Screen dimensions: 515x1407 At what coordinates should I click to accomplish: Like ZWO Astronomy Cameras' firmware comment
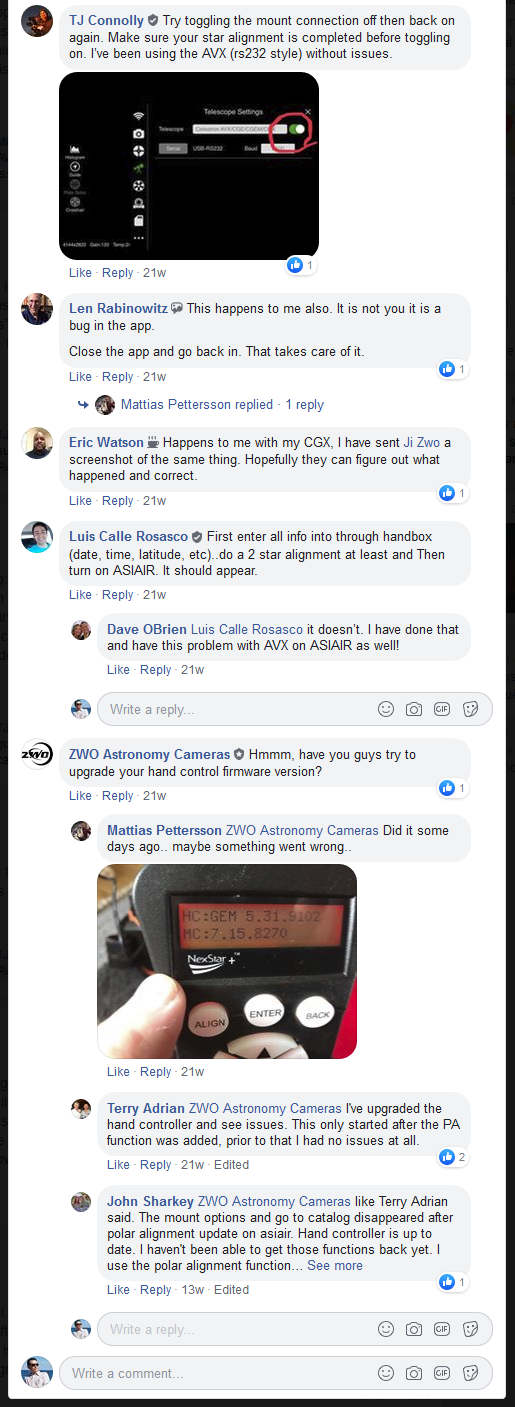(x=80, y=796)
